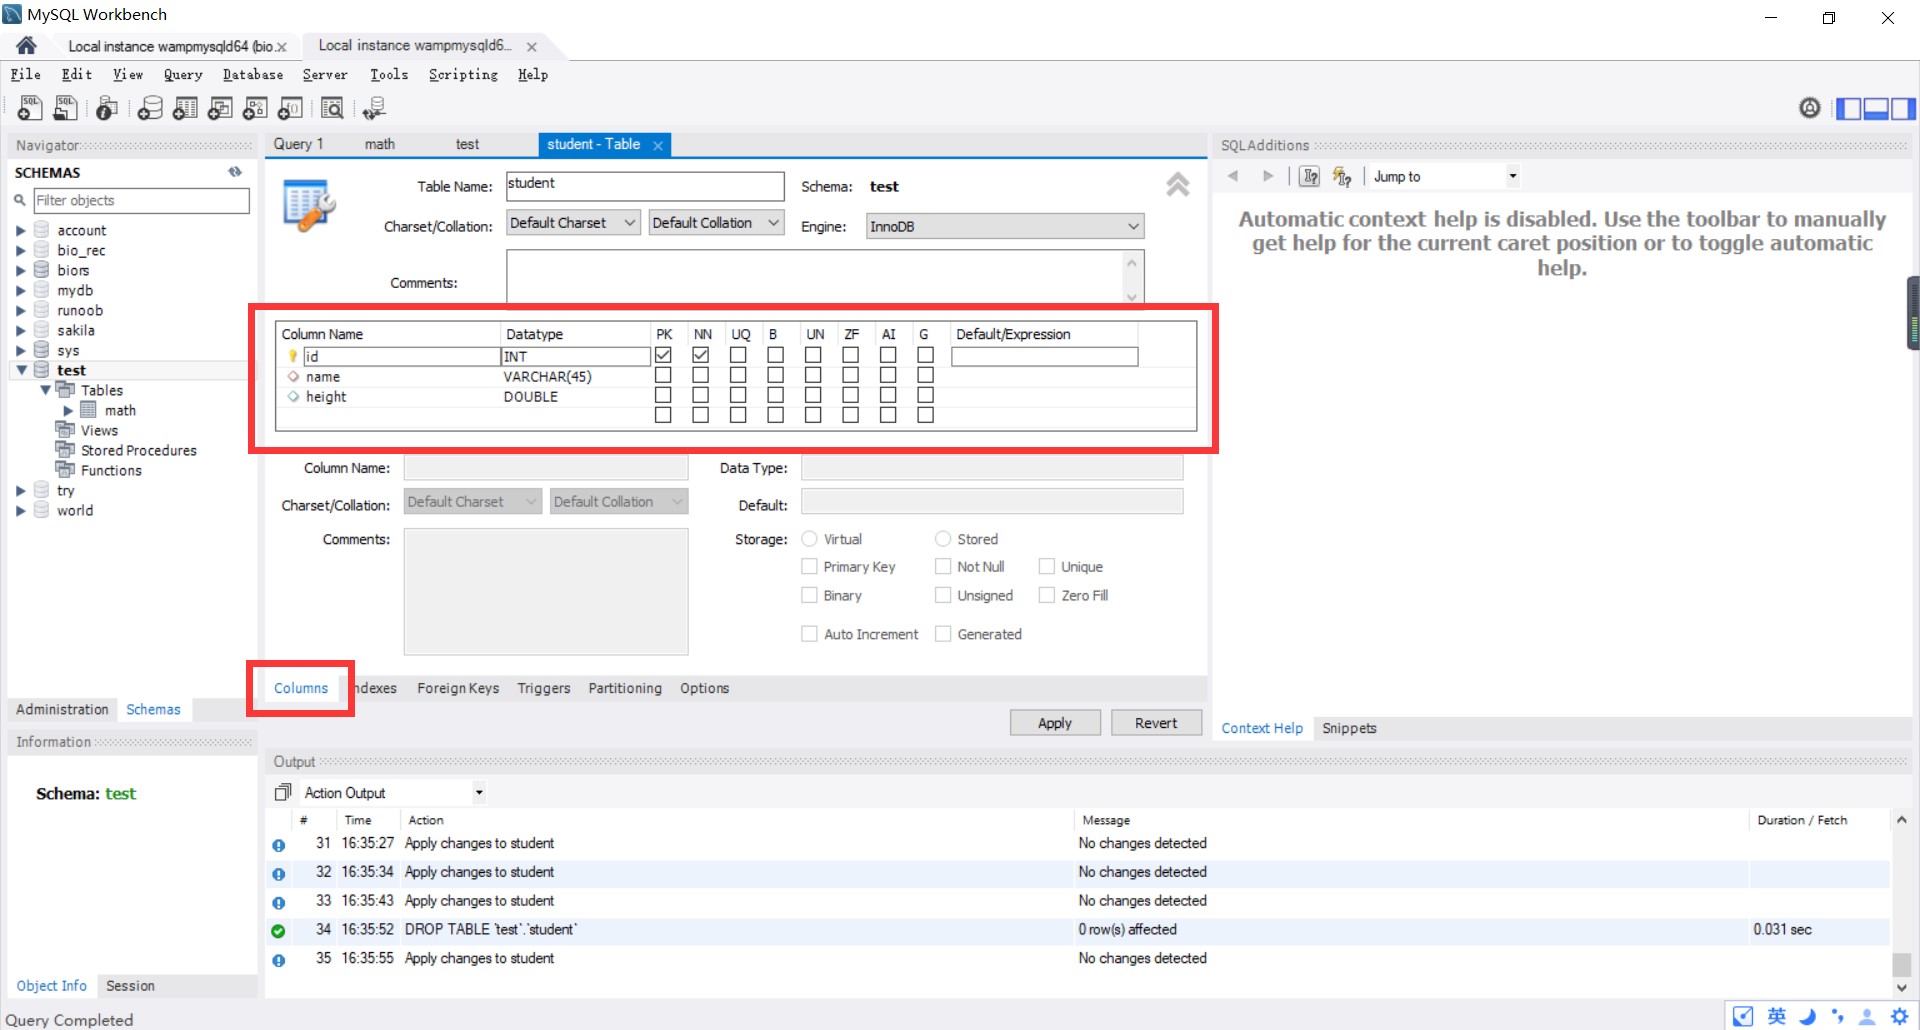Copy output icon beside Action Output

point(283,793)
